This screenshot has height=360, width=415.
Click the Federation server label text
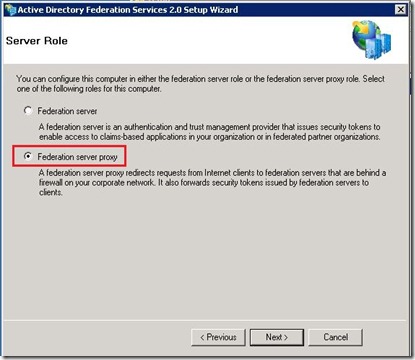(67, 111)
